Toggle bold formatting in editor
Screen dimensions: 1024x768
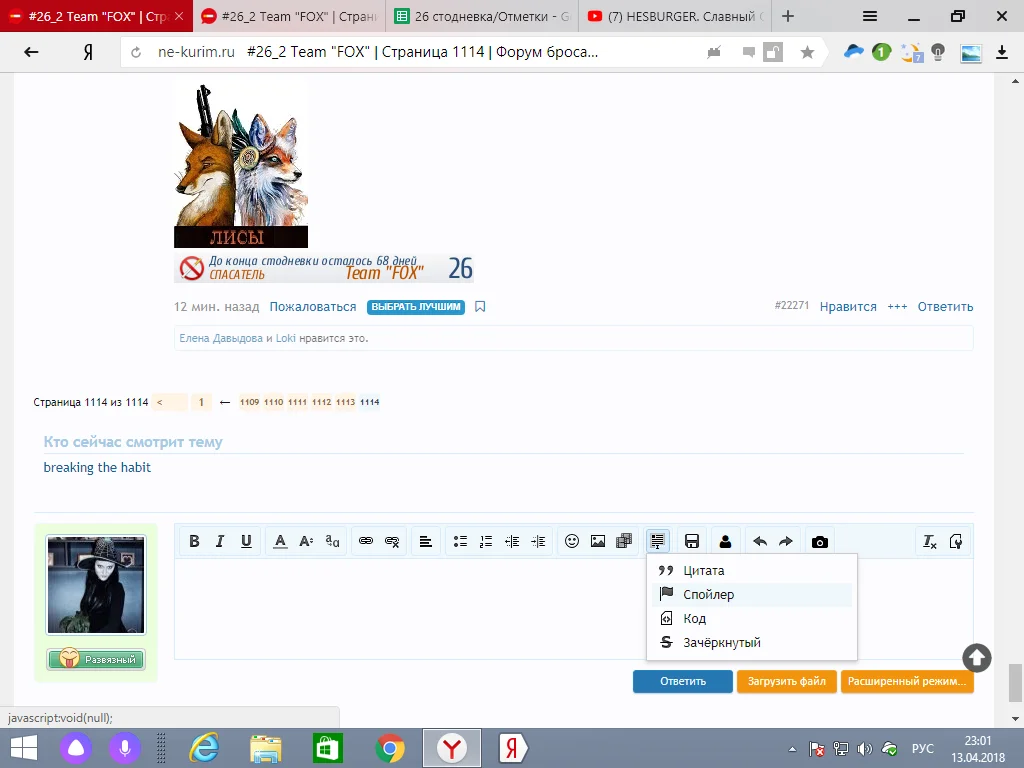pos(194,541)
